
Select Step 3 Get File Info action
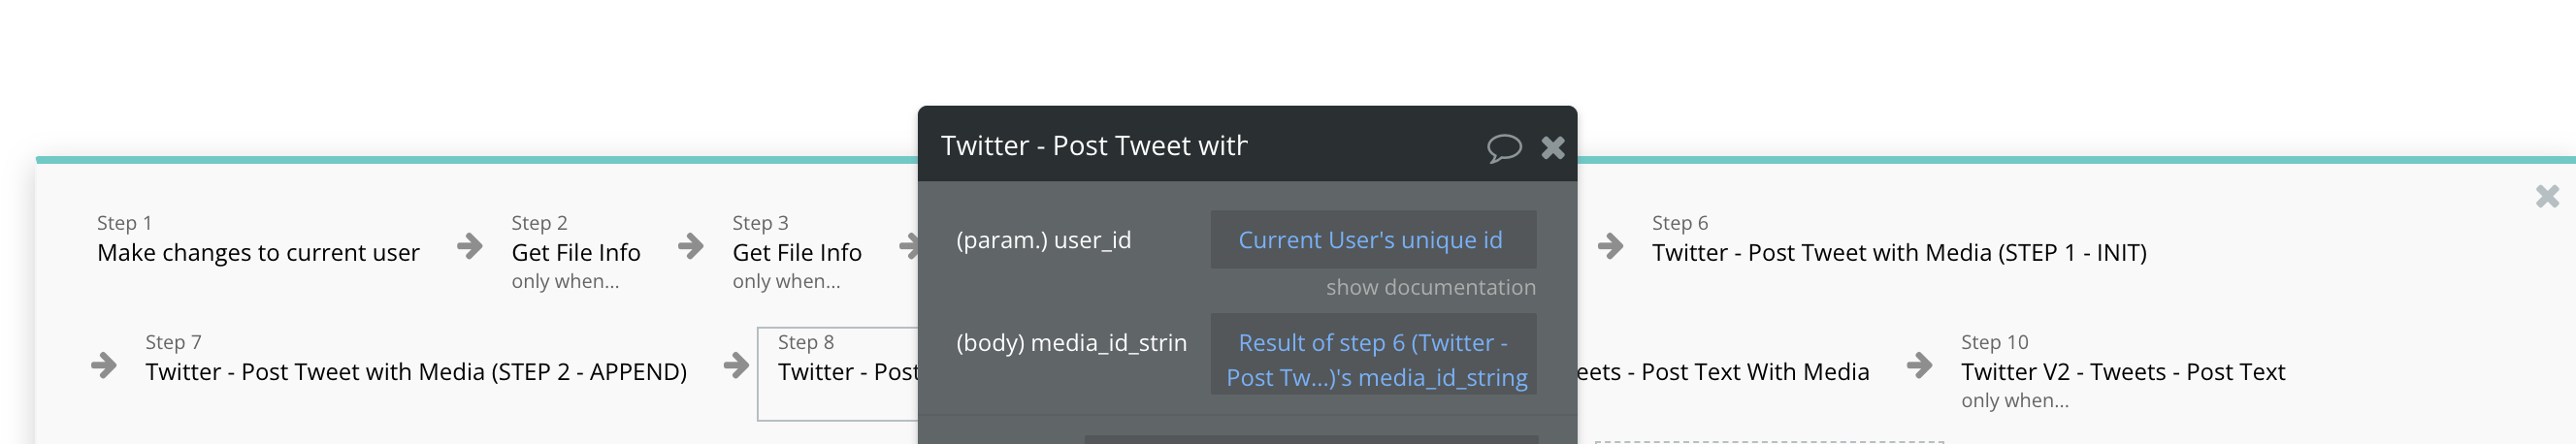point(797,252)
